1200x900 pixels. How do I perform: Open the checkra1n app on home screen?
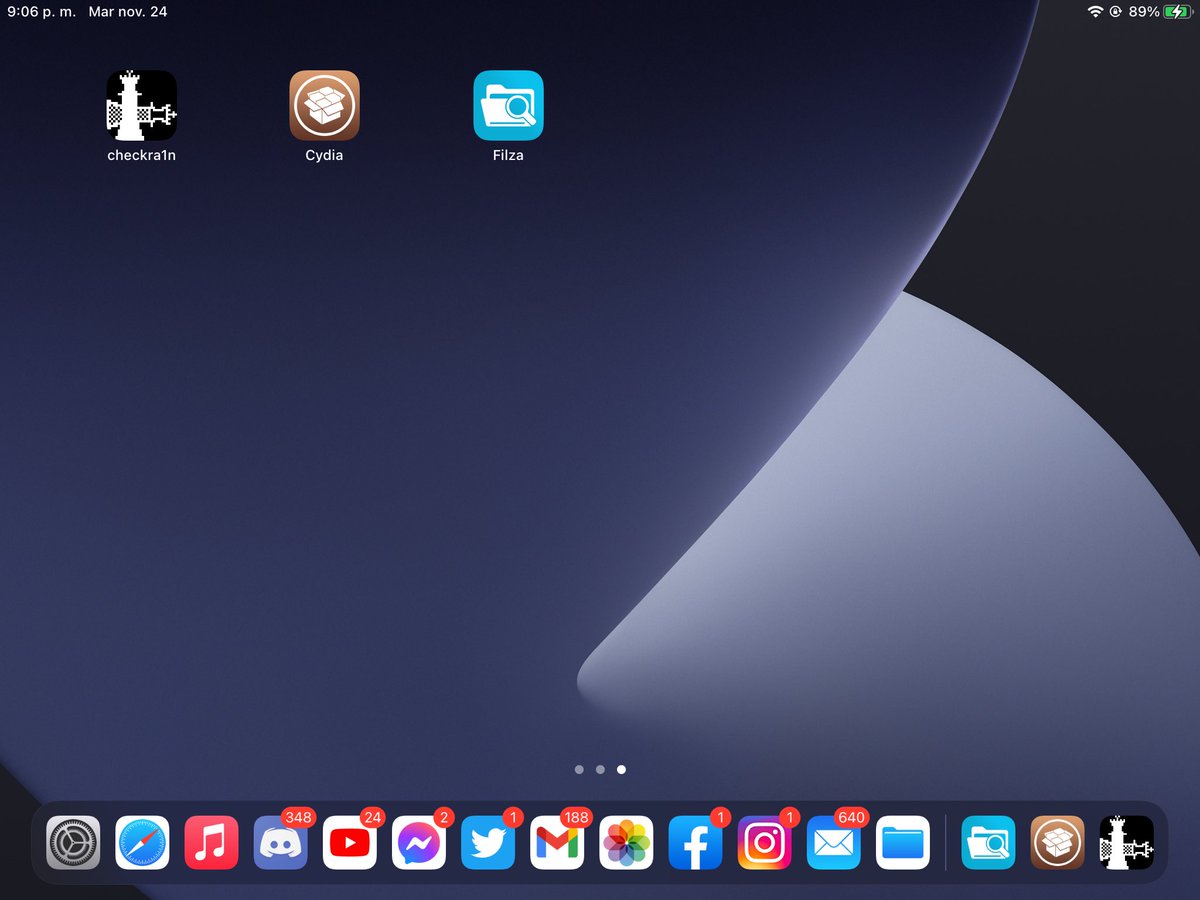[142, 105]
